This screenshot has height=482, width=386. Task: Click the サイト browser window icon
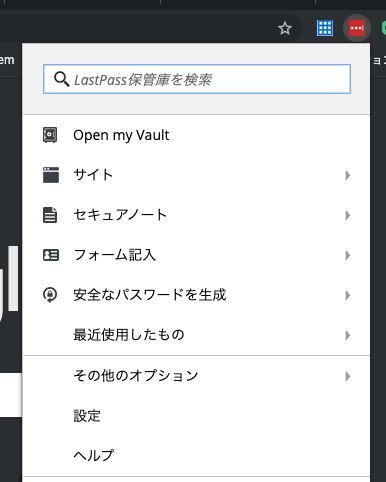[x=51, y=175]
